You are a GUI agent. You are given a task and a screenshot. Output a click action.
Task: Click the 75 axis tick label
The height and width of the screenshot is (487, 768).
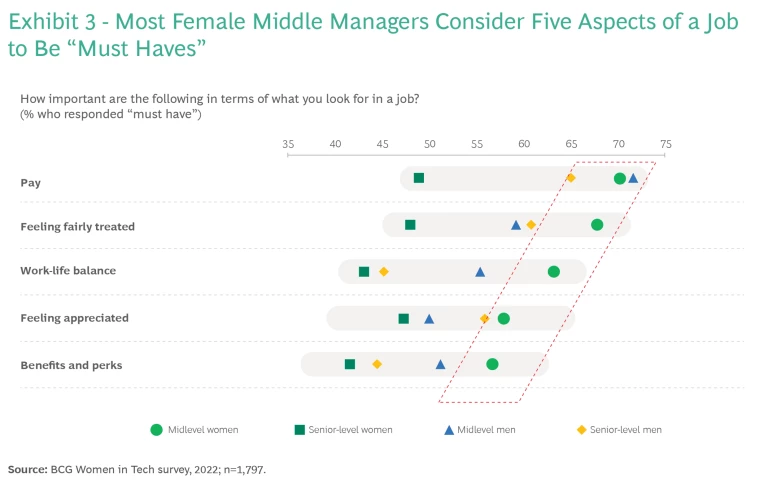pyautogui.click(x=666, y=145)
